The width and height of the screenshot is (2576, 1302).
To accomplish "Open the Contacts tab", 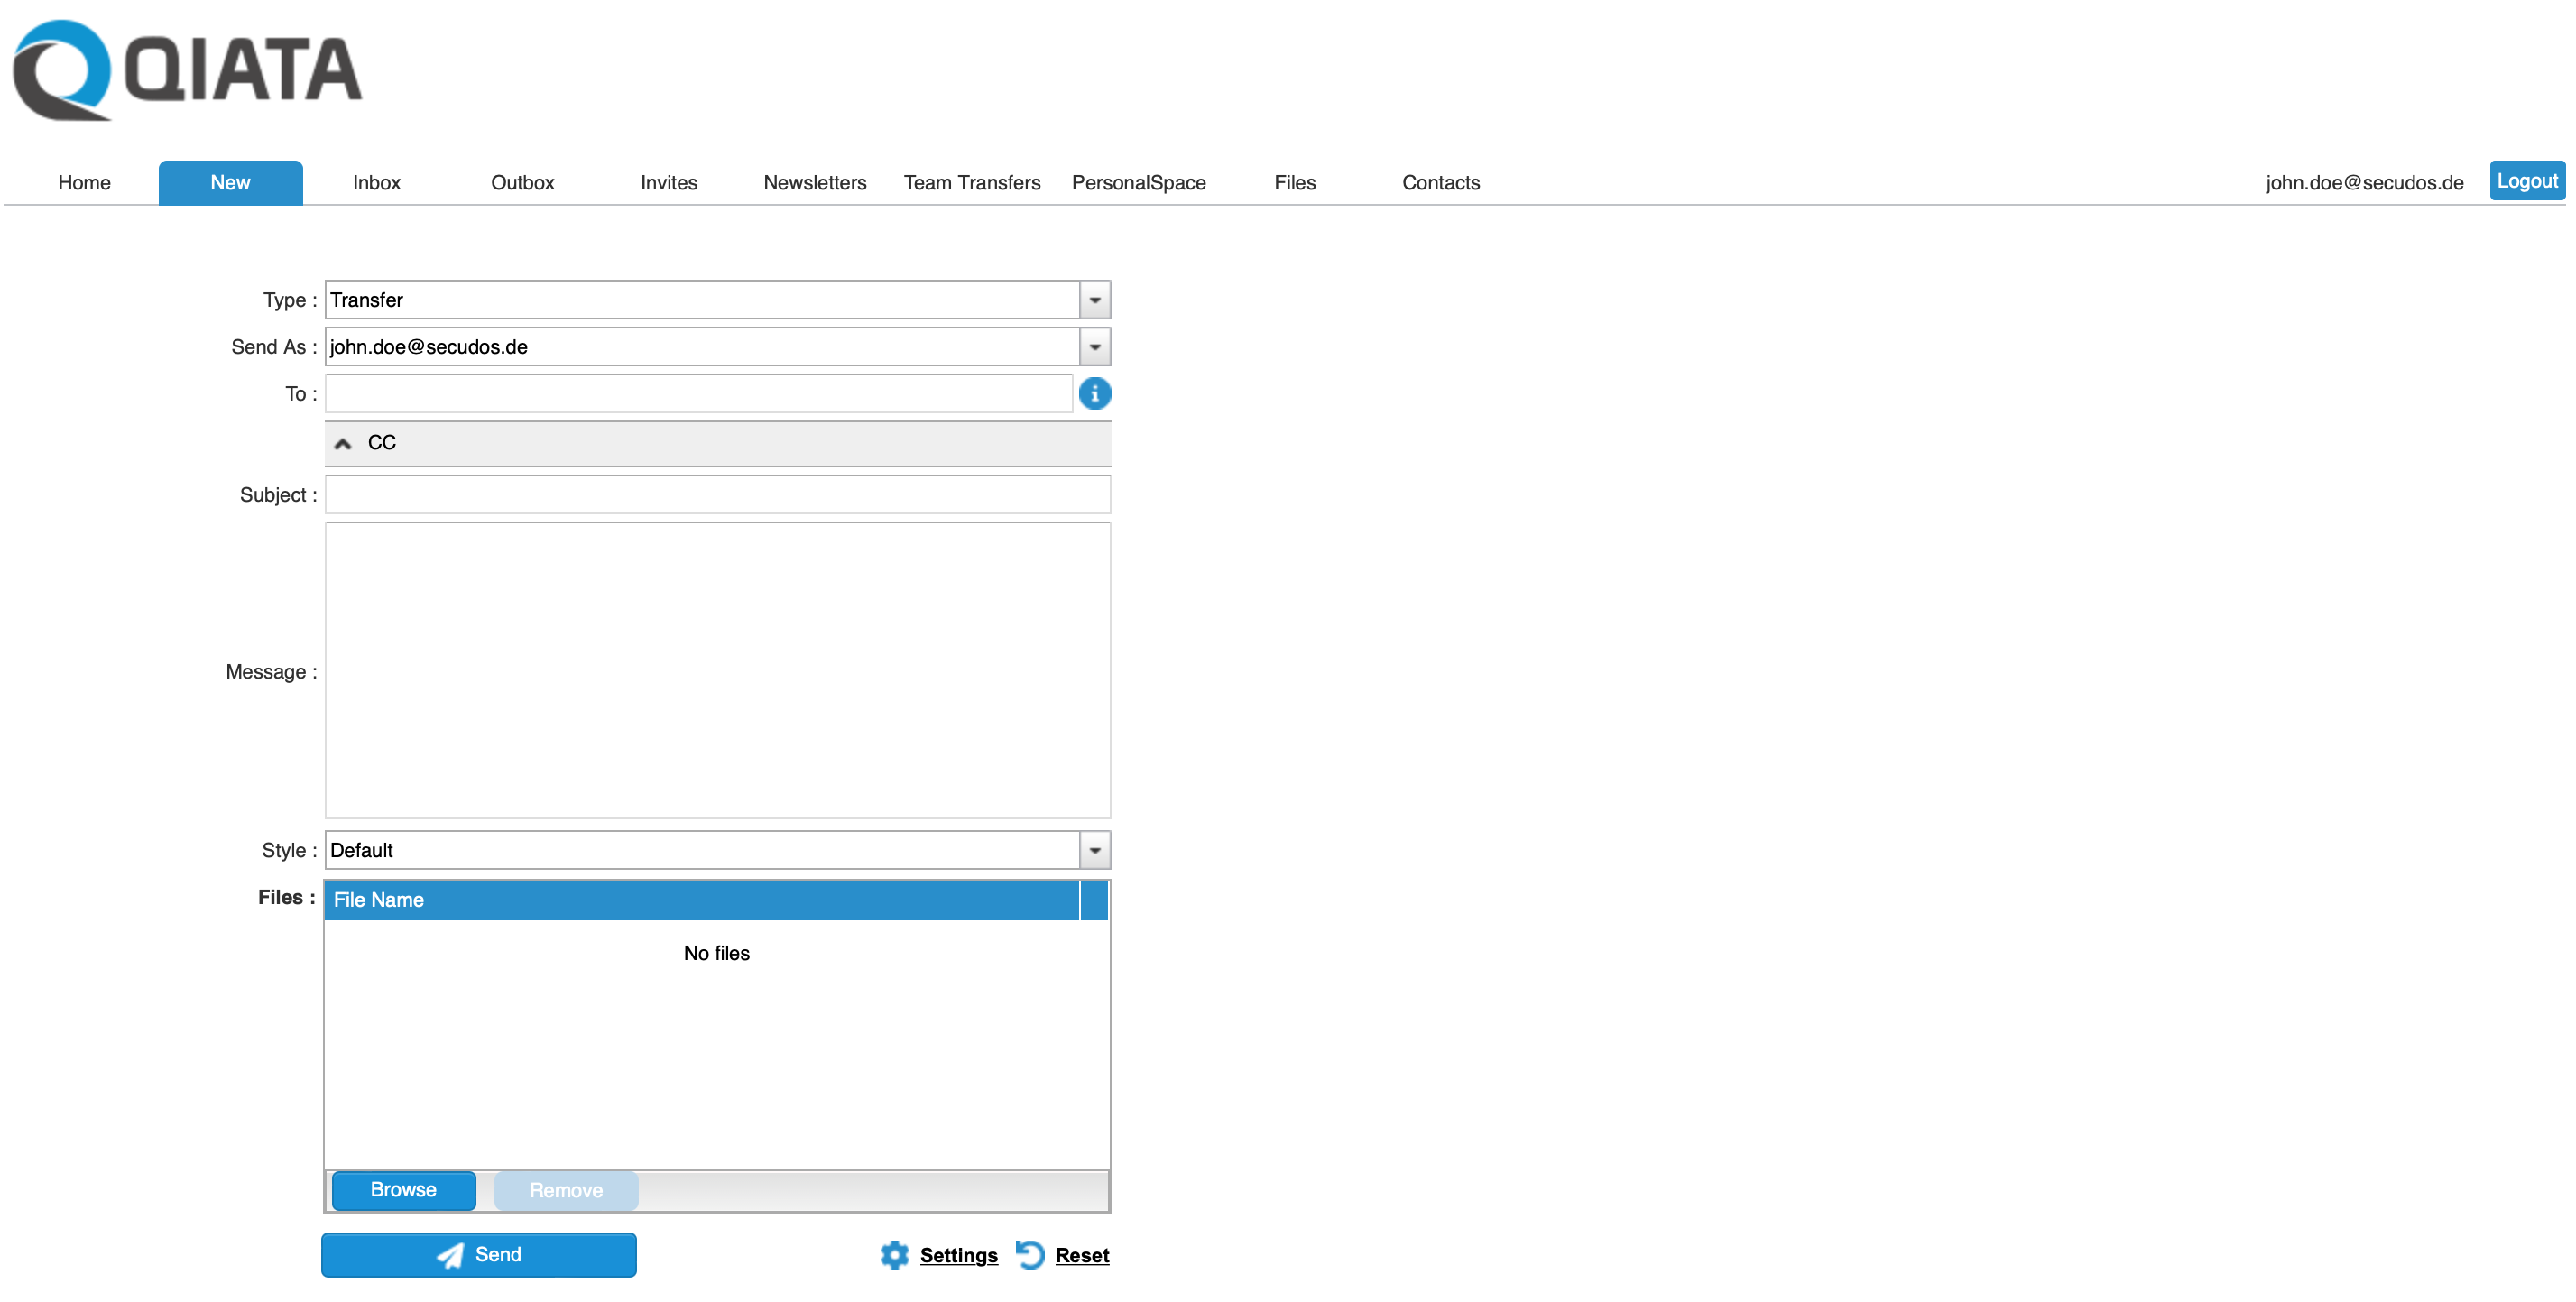I will coord(1440,183).
